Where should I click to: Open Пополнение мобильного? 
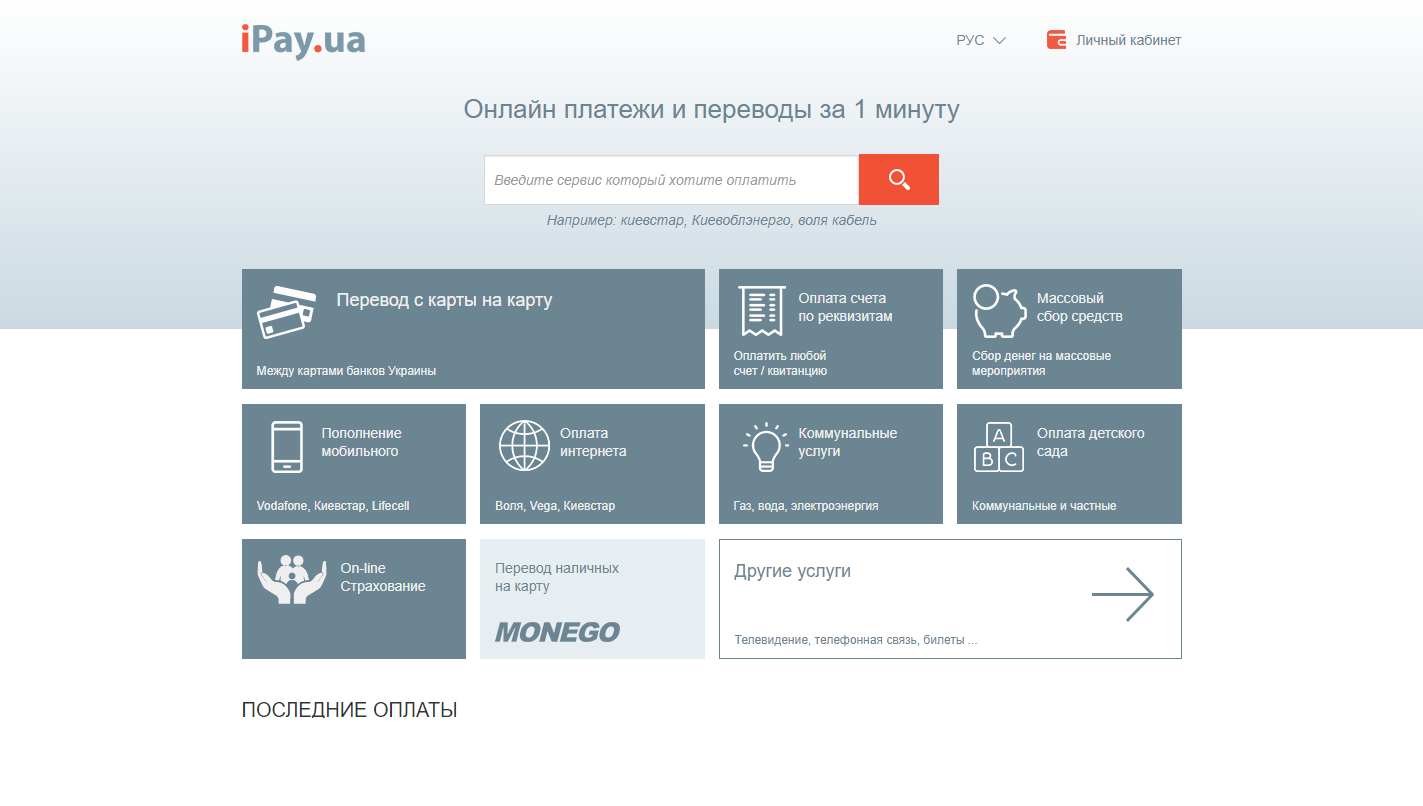(x=361, y=442)
